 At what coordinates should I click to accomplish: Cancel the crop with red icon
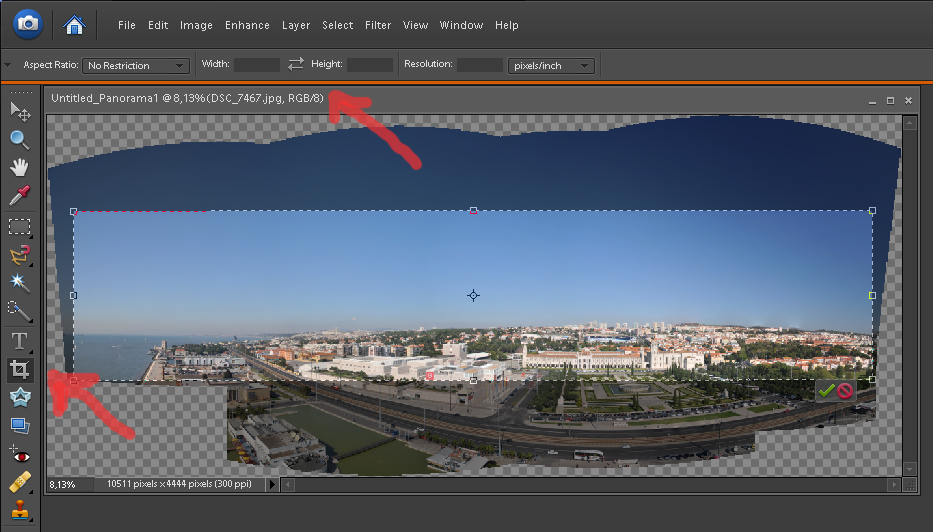point(845,391)
